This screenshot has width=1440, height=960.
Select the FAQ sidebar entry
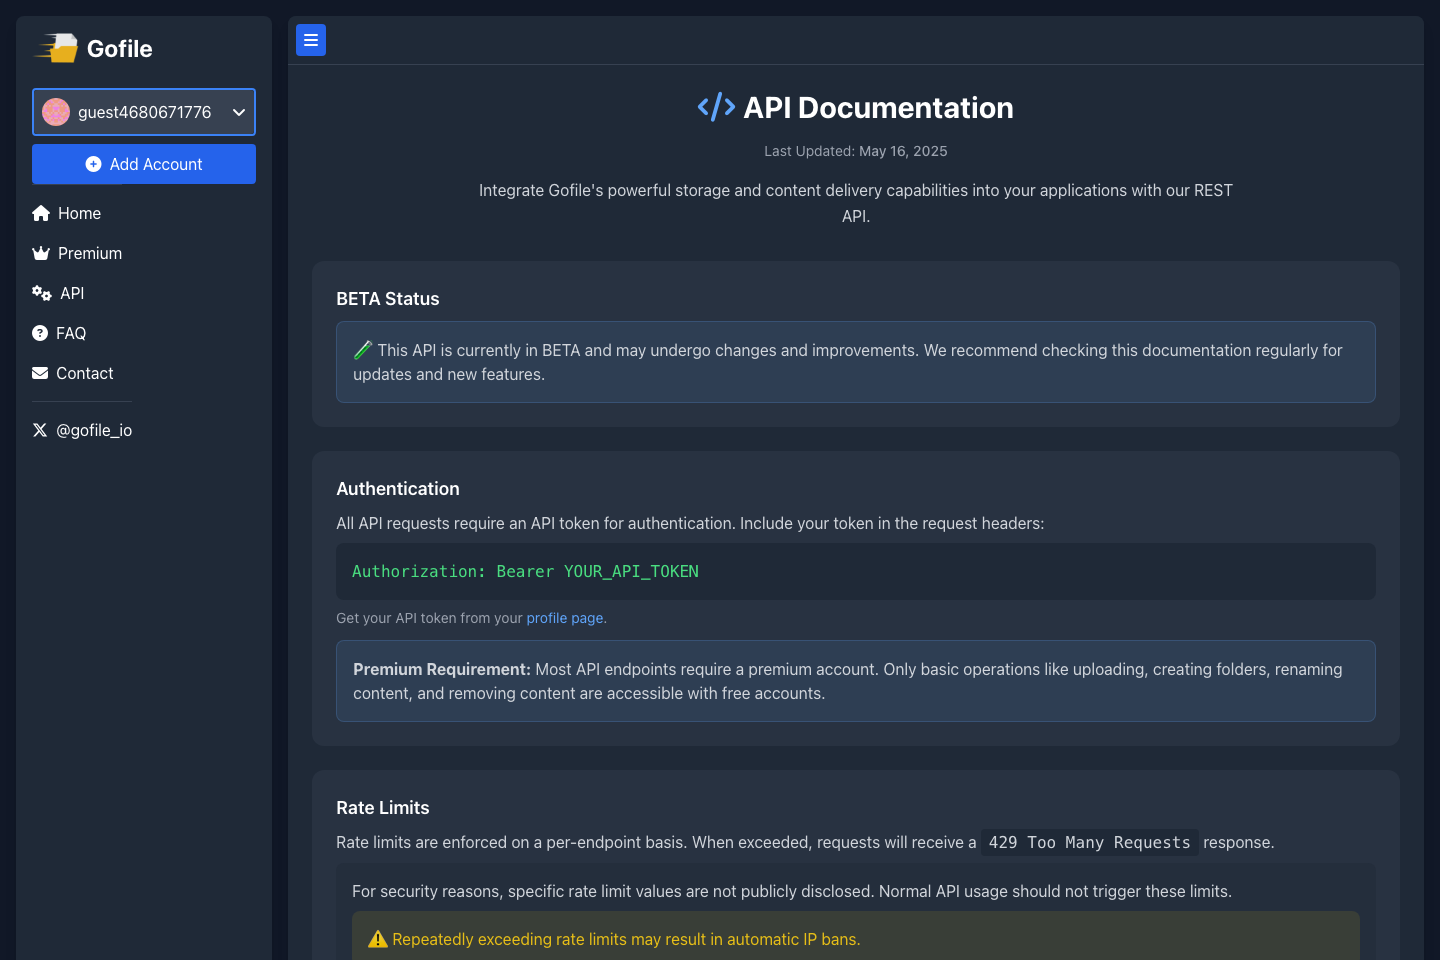70,333
